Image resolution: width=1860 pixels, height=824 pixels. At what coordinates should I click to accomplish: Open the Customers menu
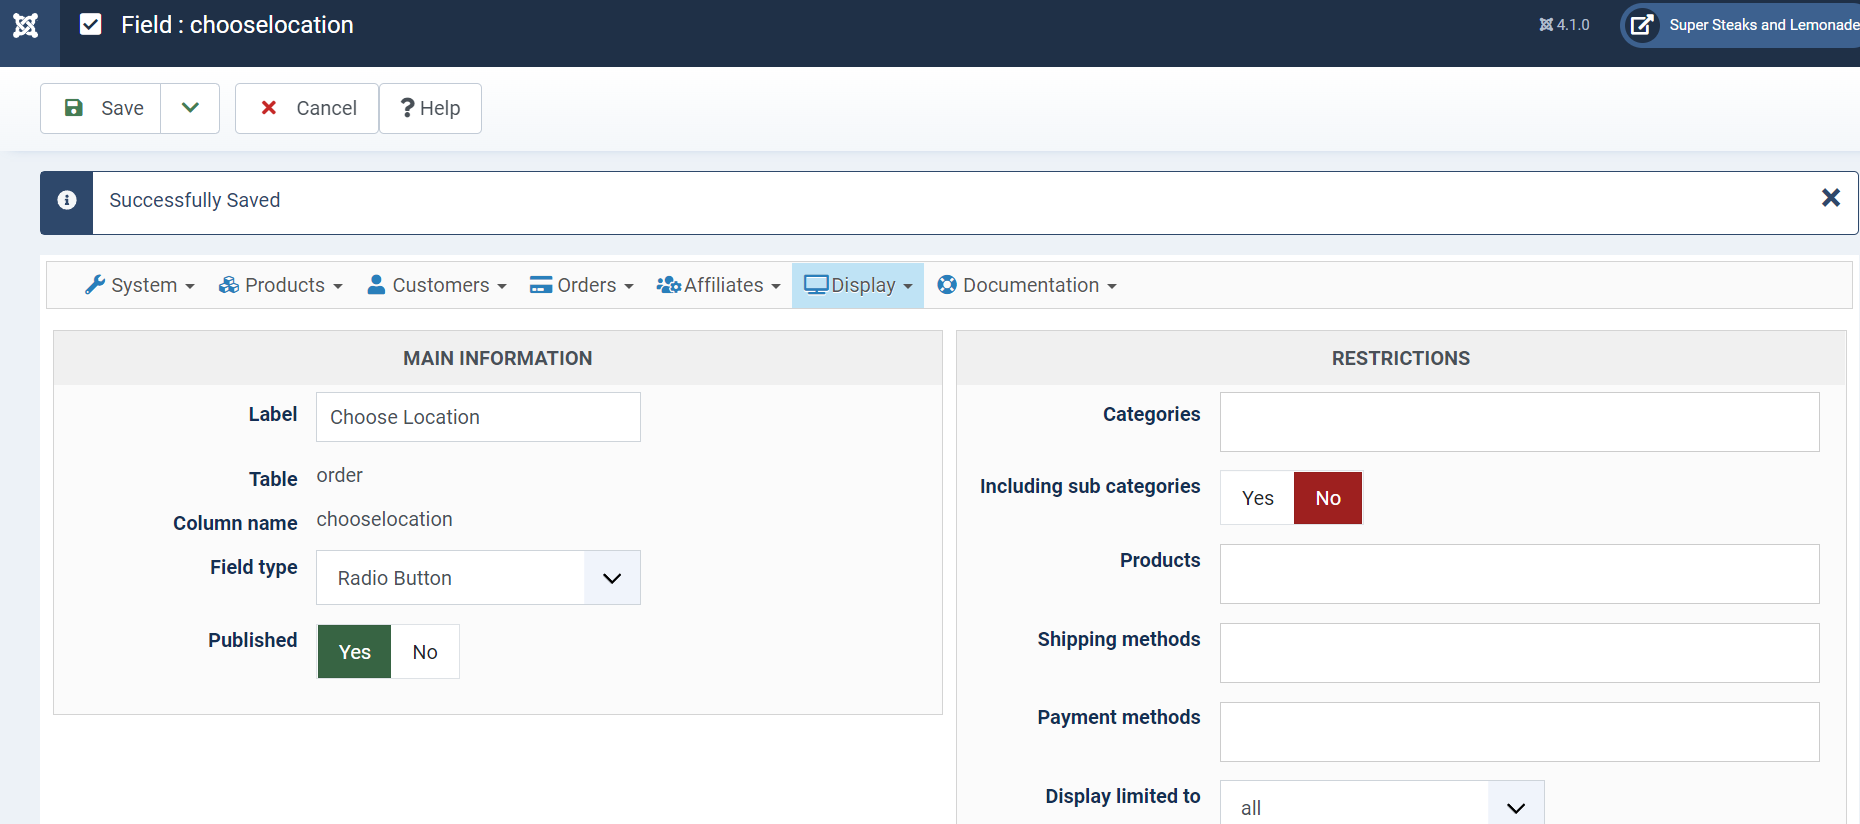click(x=437, y=285)
